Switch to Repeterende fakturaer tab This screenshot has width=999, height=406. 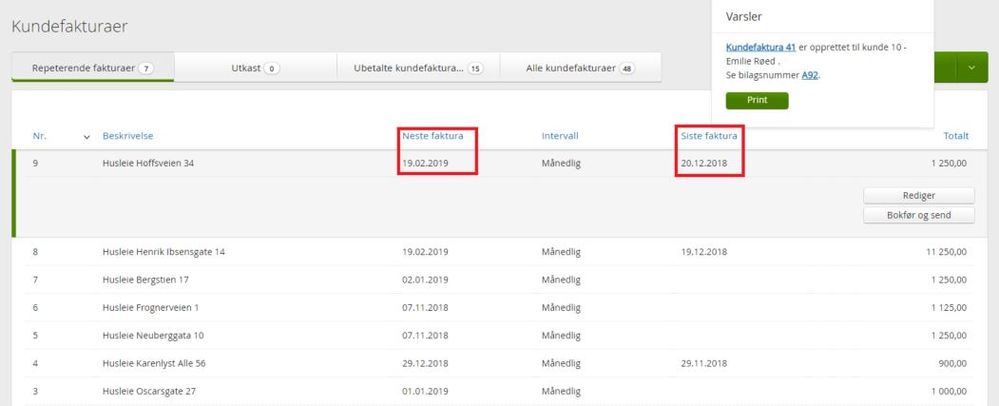93,68
